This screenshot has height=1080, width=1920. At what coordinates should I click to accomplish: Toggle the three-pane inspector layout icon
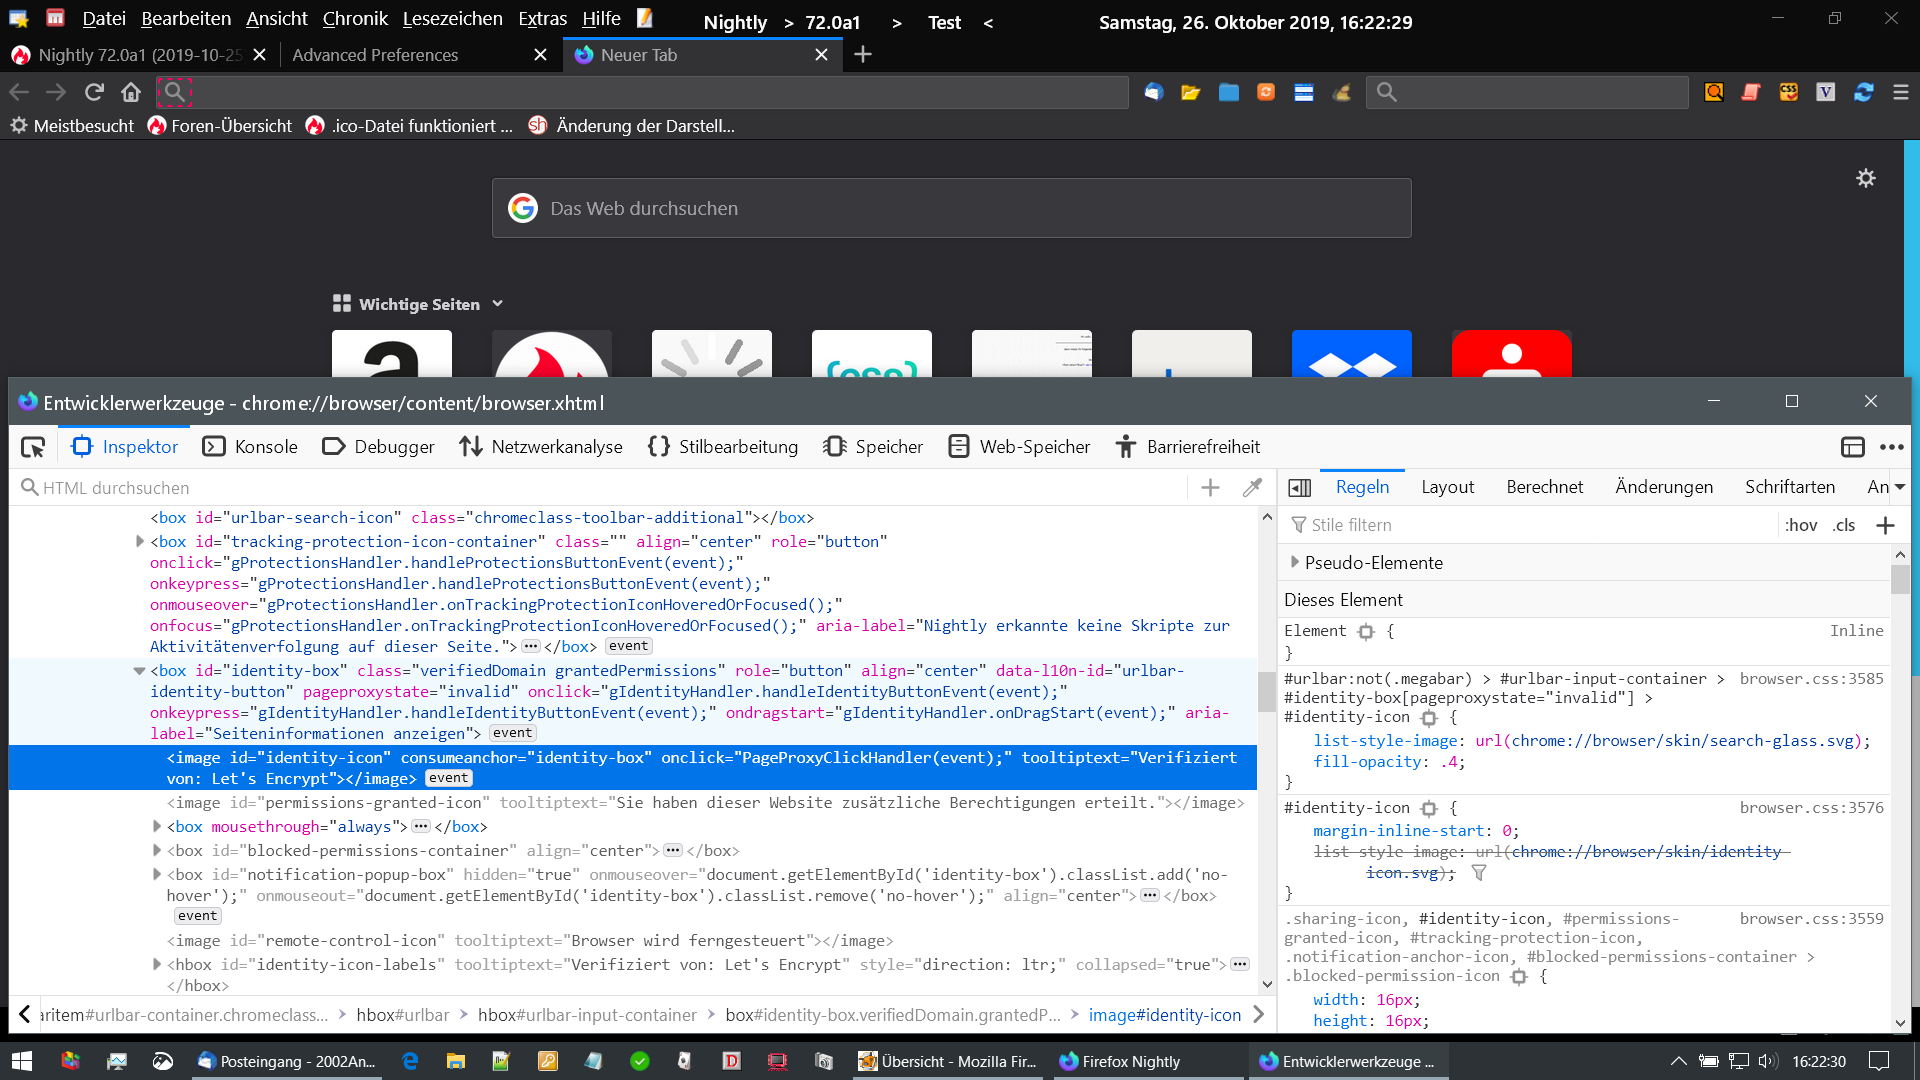coord(1299,488)
